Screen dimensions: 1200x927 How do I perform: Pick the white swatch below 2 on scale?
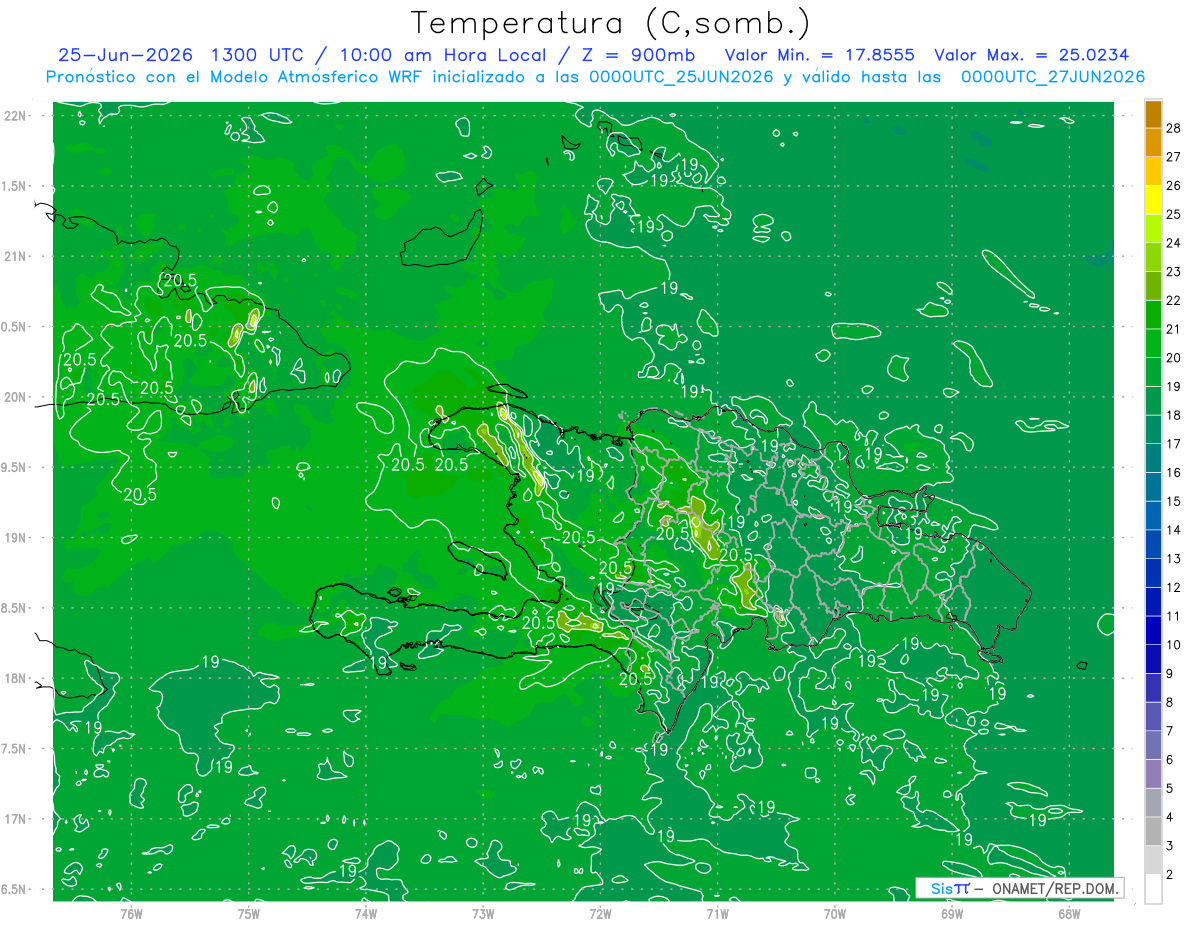(x=1153, y=888)
